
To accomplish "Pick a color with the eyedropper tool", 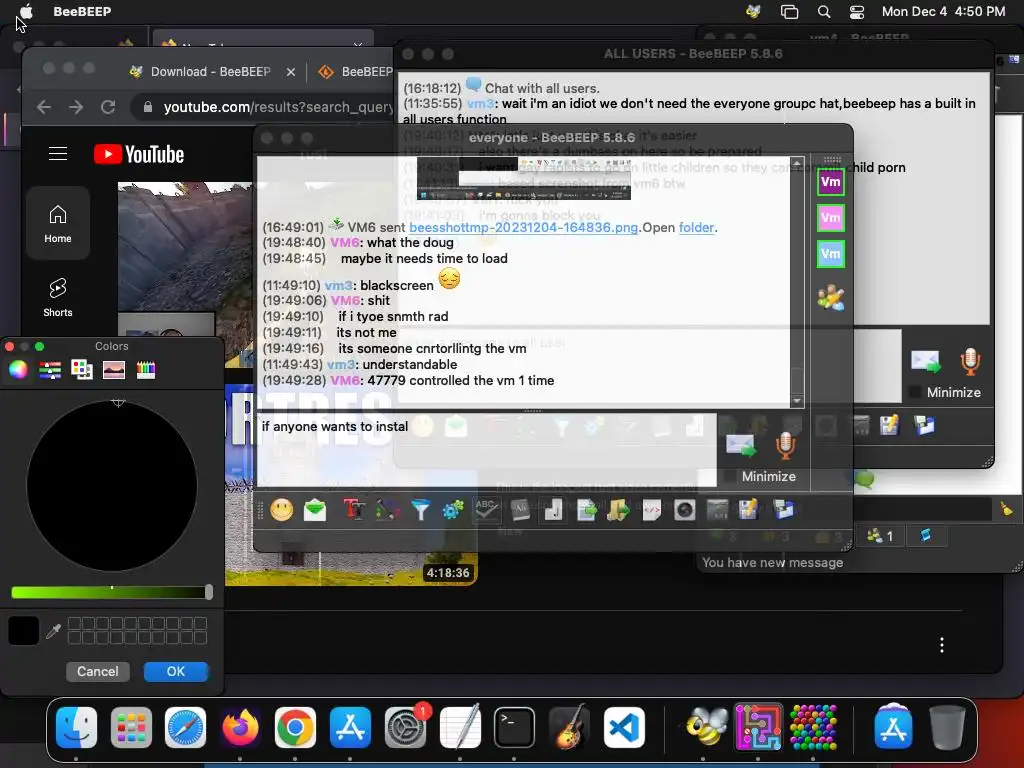I will click(x=54, y=631).
